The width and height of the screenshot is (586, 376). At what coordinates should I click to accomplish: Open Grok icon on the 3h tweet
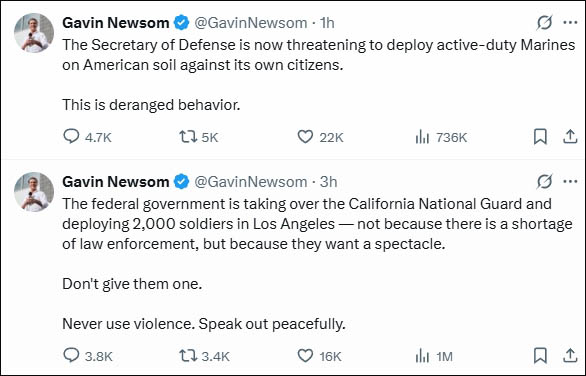(544, 182)
